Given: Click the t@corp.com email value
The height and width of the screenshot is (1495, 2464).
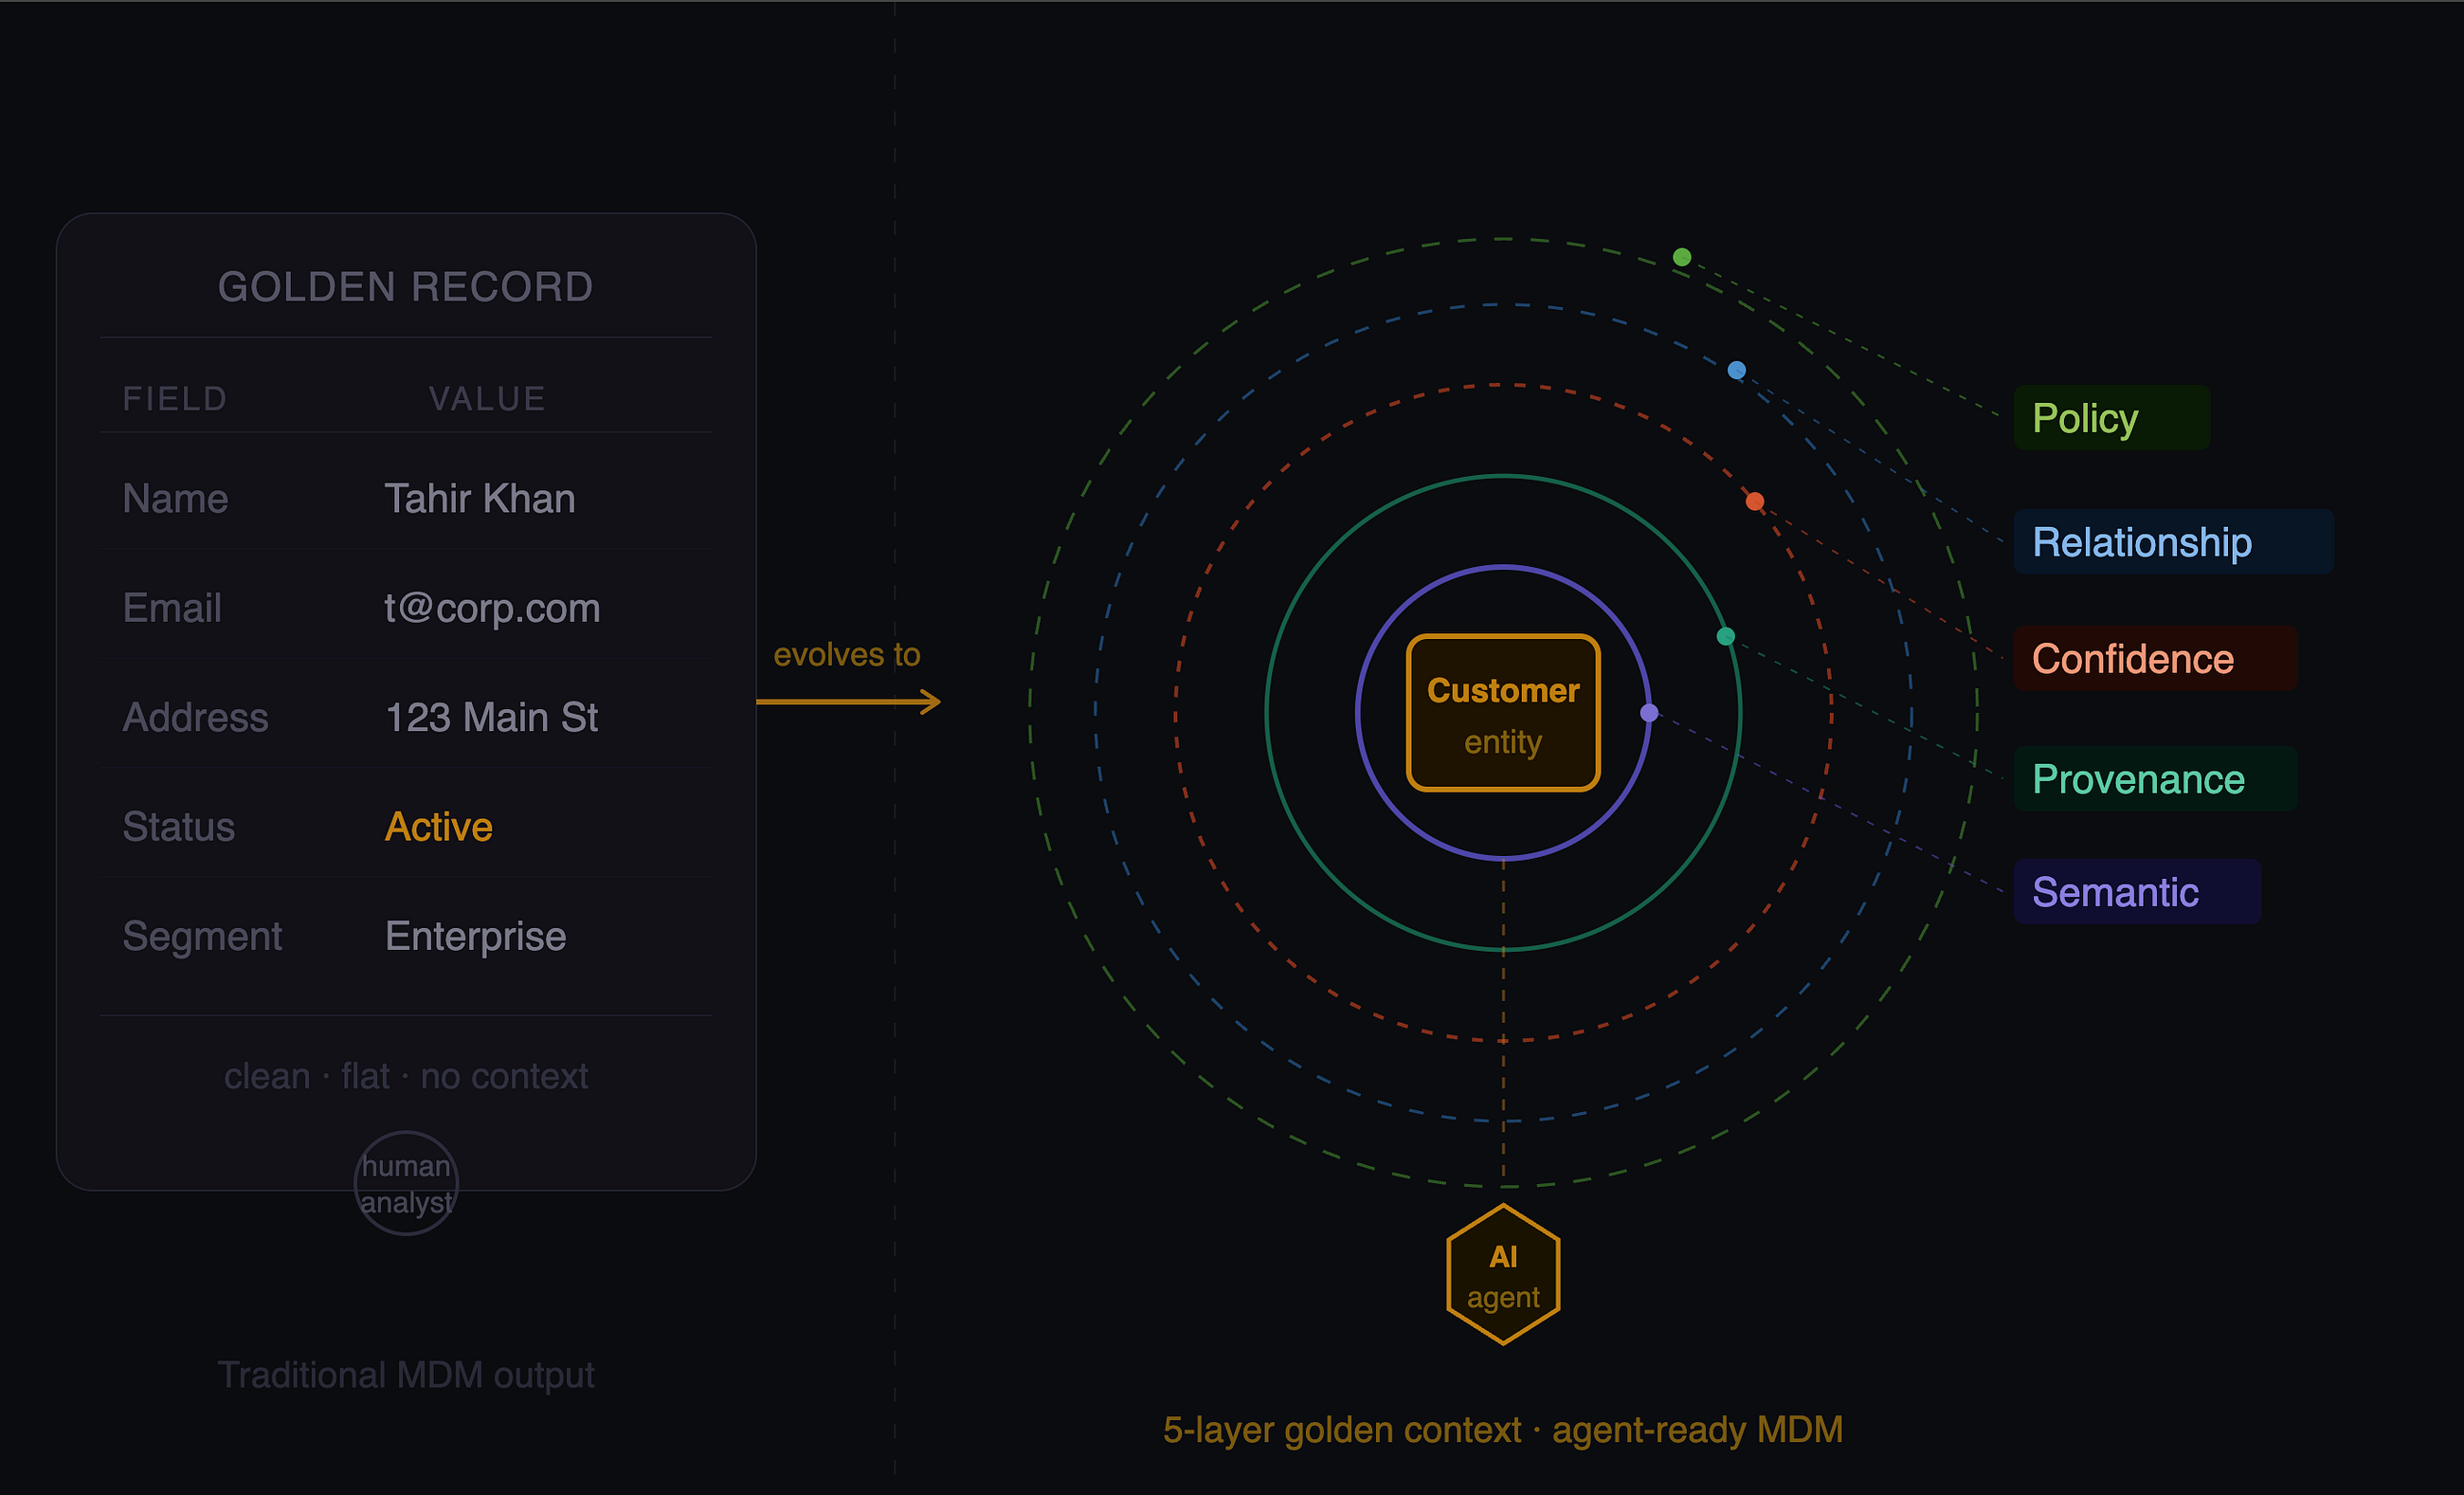Looking at the screenshot, I should click(x=493, y=608).
